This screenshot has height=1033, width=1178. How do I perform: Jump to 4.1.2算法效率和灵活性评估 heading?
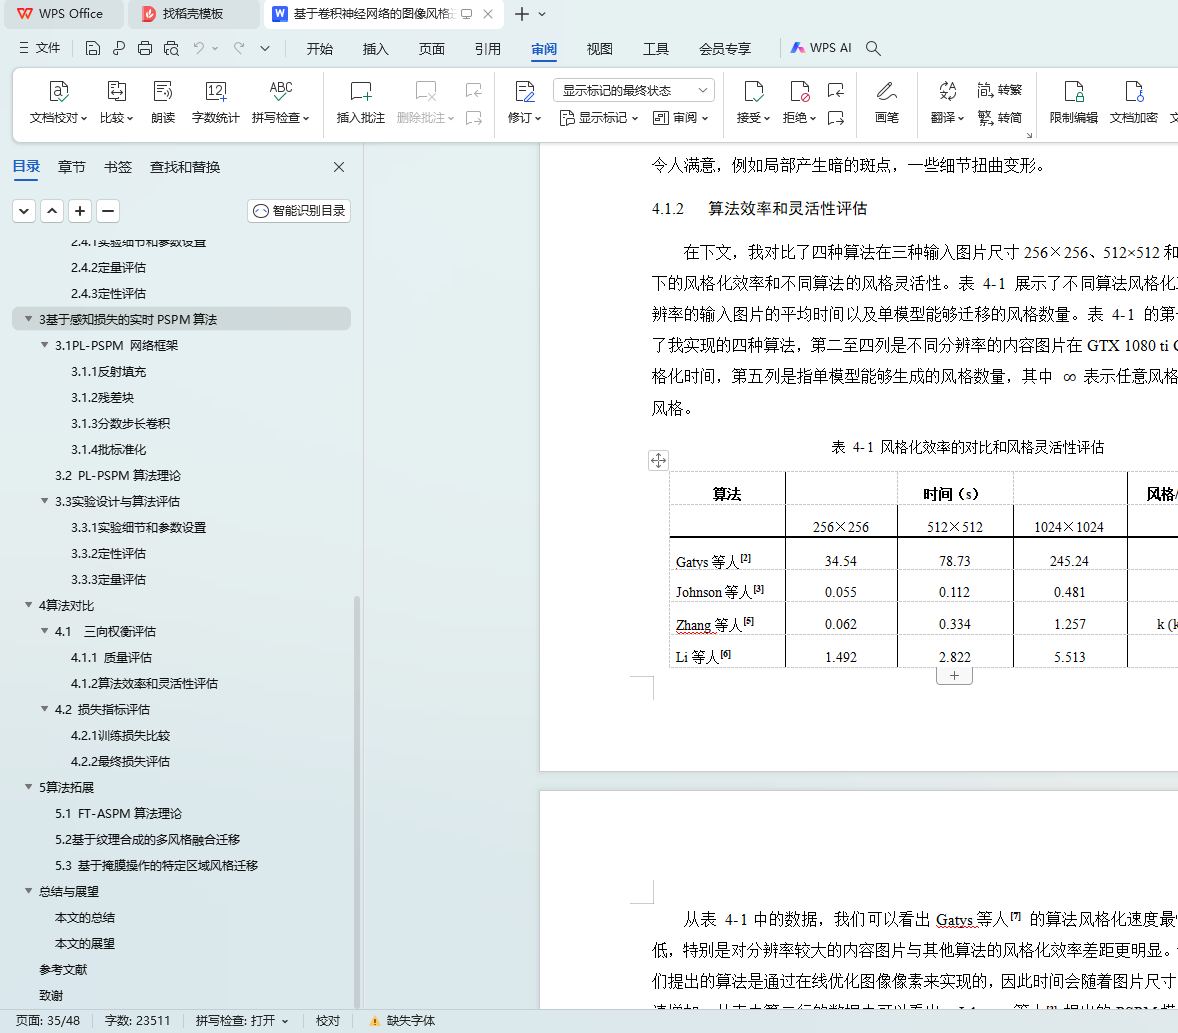pyautogui.click(x=144, y=683)
